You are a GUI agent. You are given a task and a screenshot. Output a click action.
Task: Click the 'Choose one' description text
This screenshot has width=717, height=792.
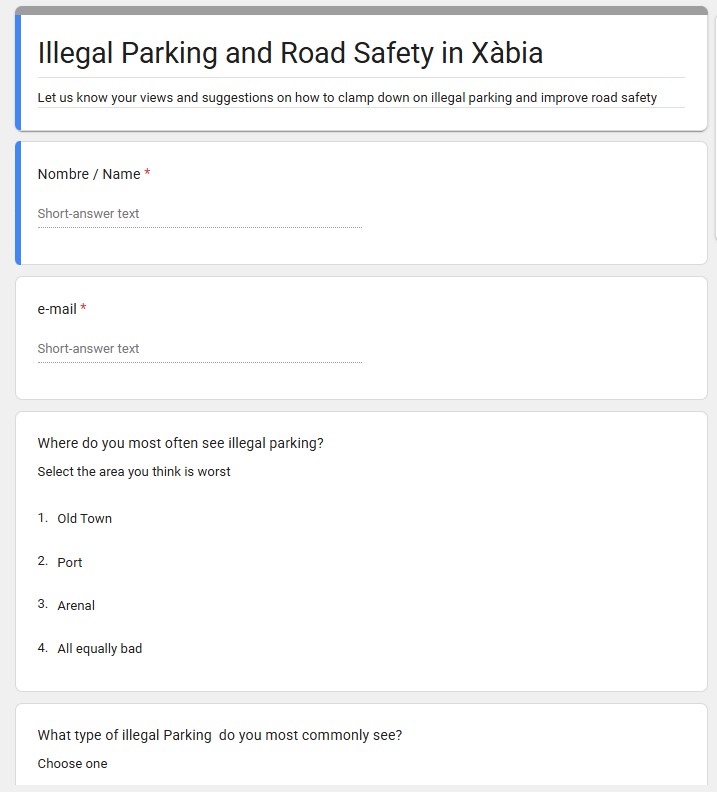point(72,764)
